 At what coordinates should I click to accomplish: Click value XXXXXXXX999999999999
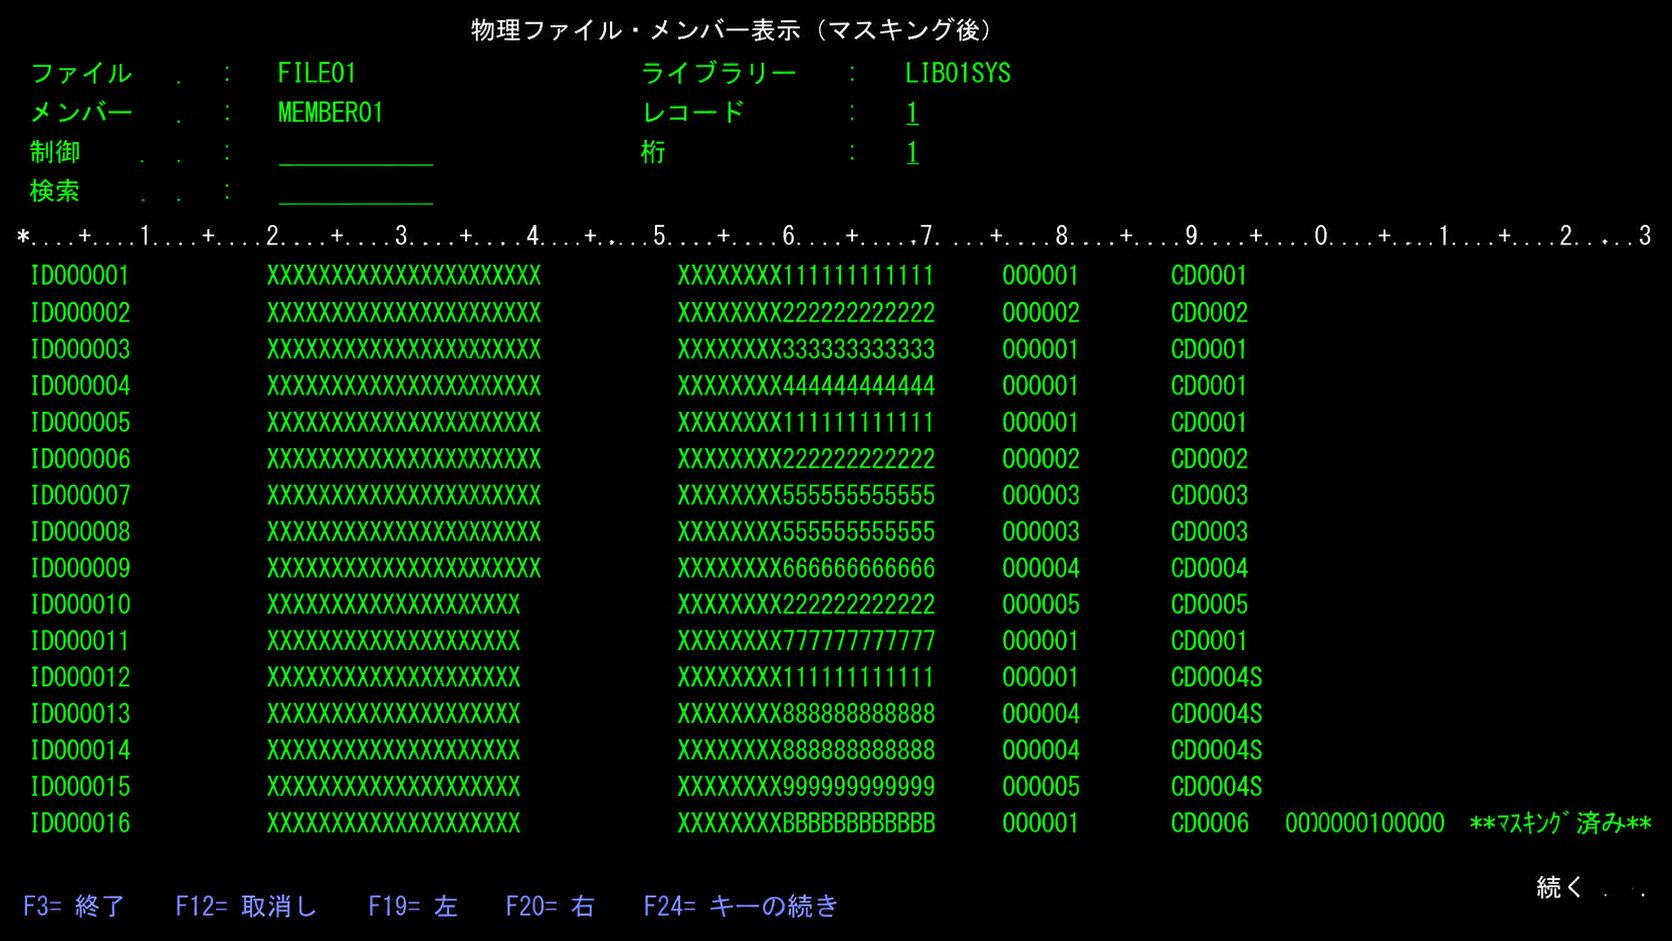(806, 787)
